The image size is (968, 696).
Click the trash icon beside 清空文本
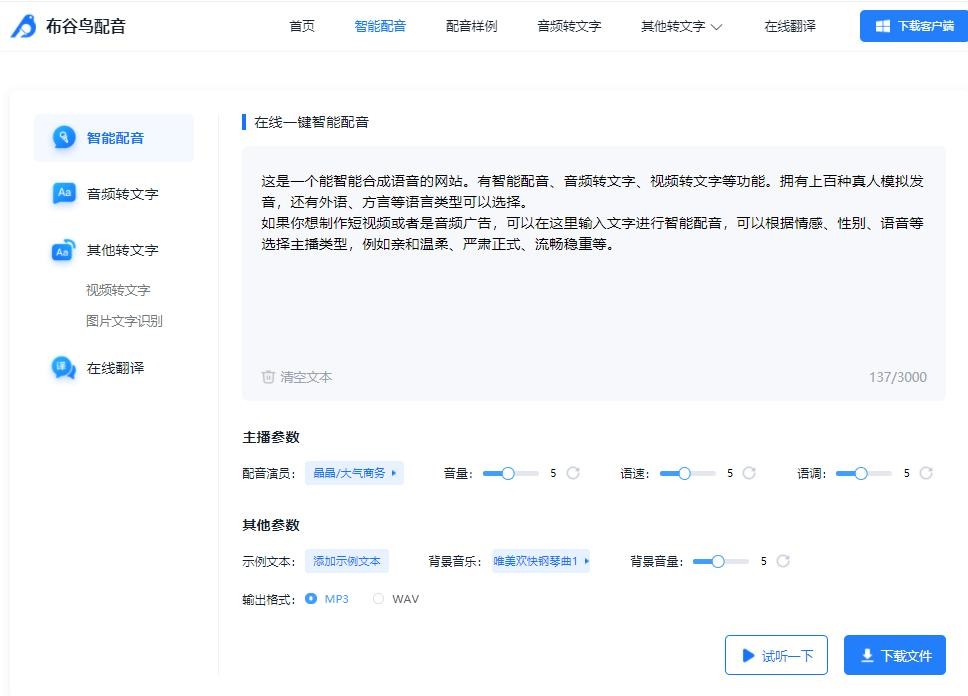[268, 377]
